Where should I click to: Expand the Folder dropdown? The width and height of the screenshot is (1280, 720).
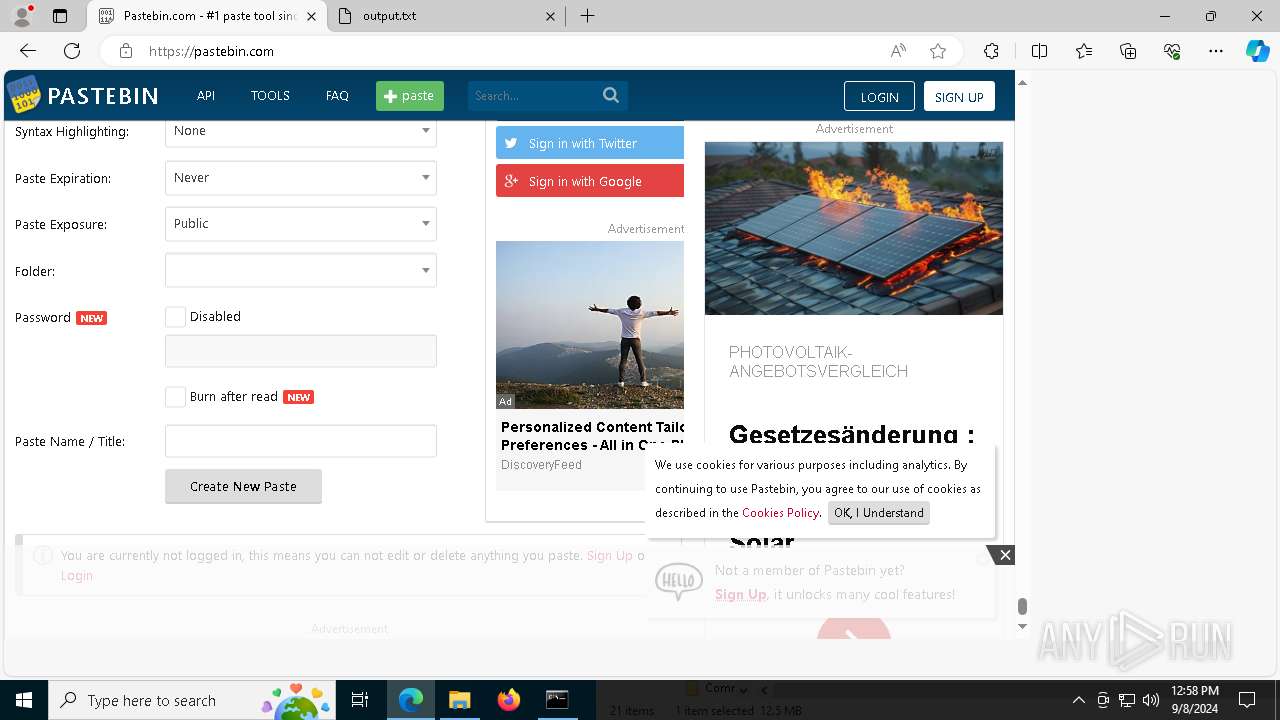pos(301,270)
